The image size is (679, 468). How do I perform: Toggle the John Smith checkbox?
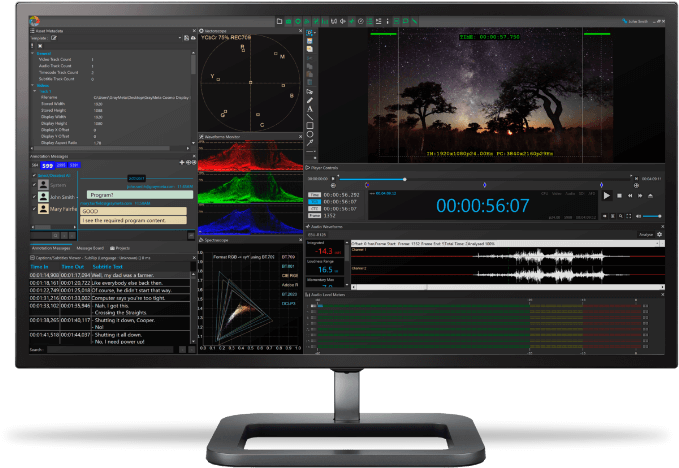(34, 197)
